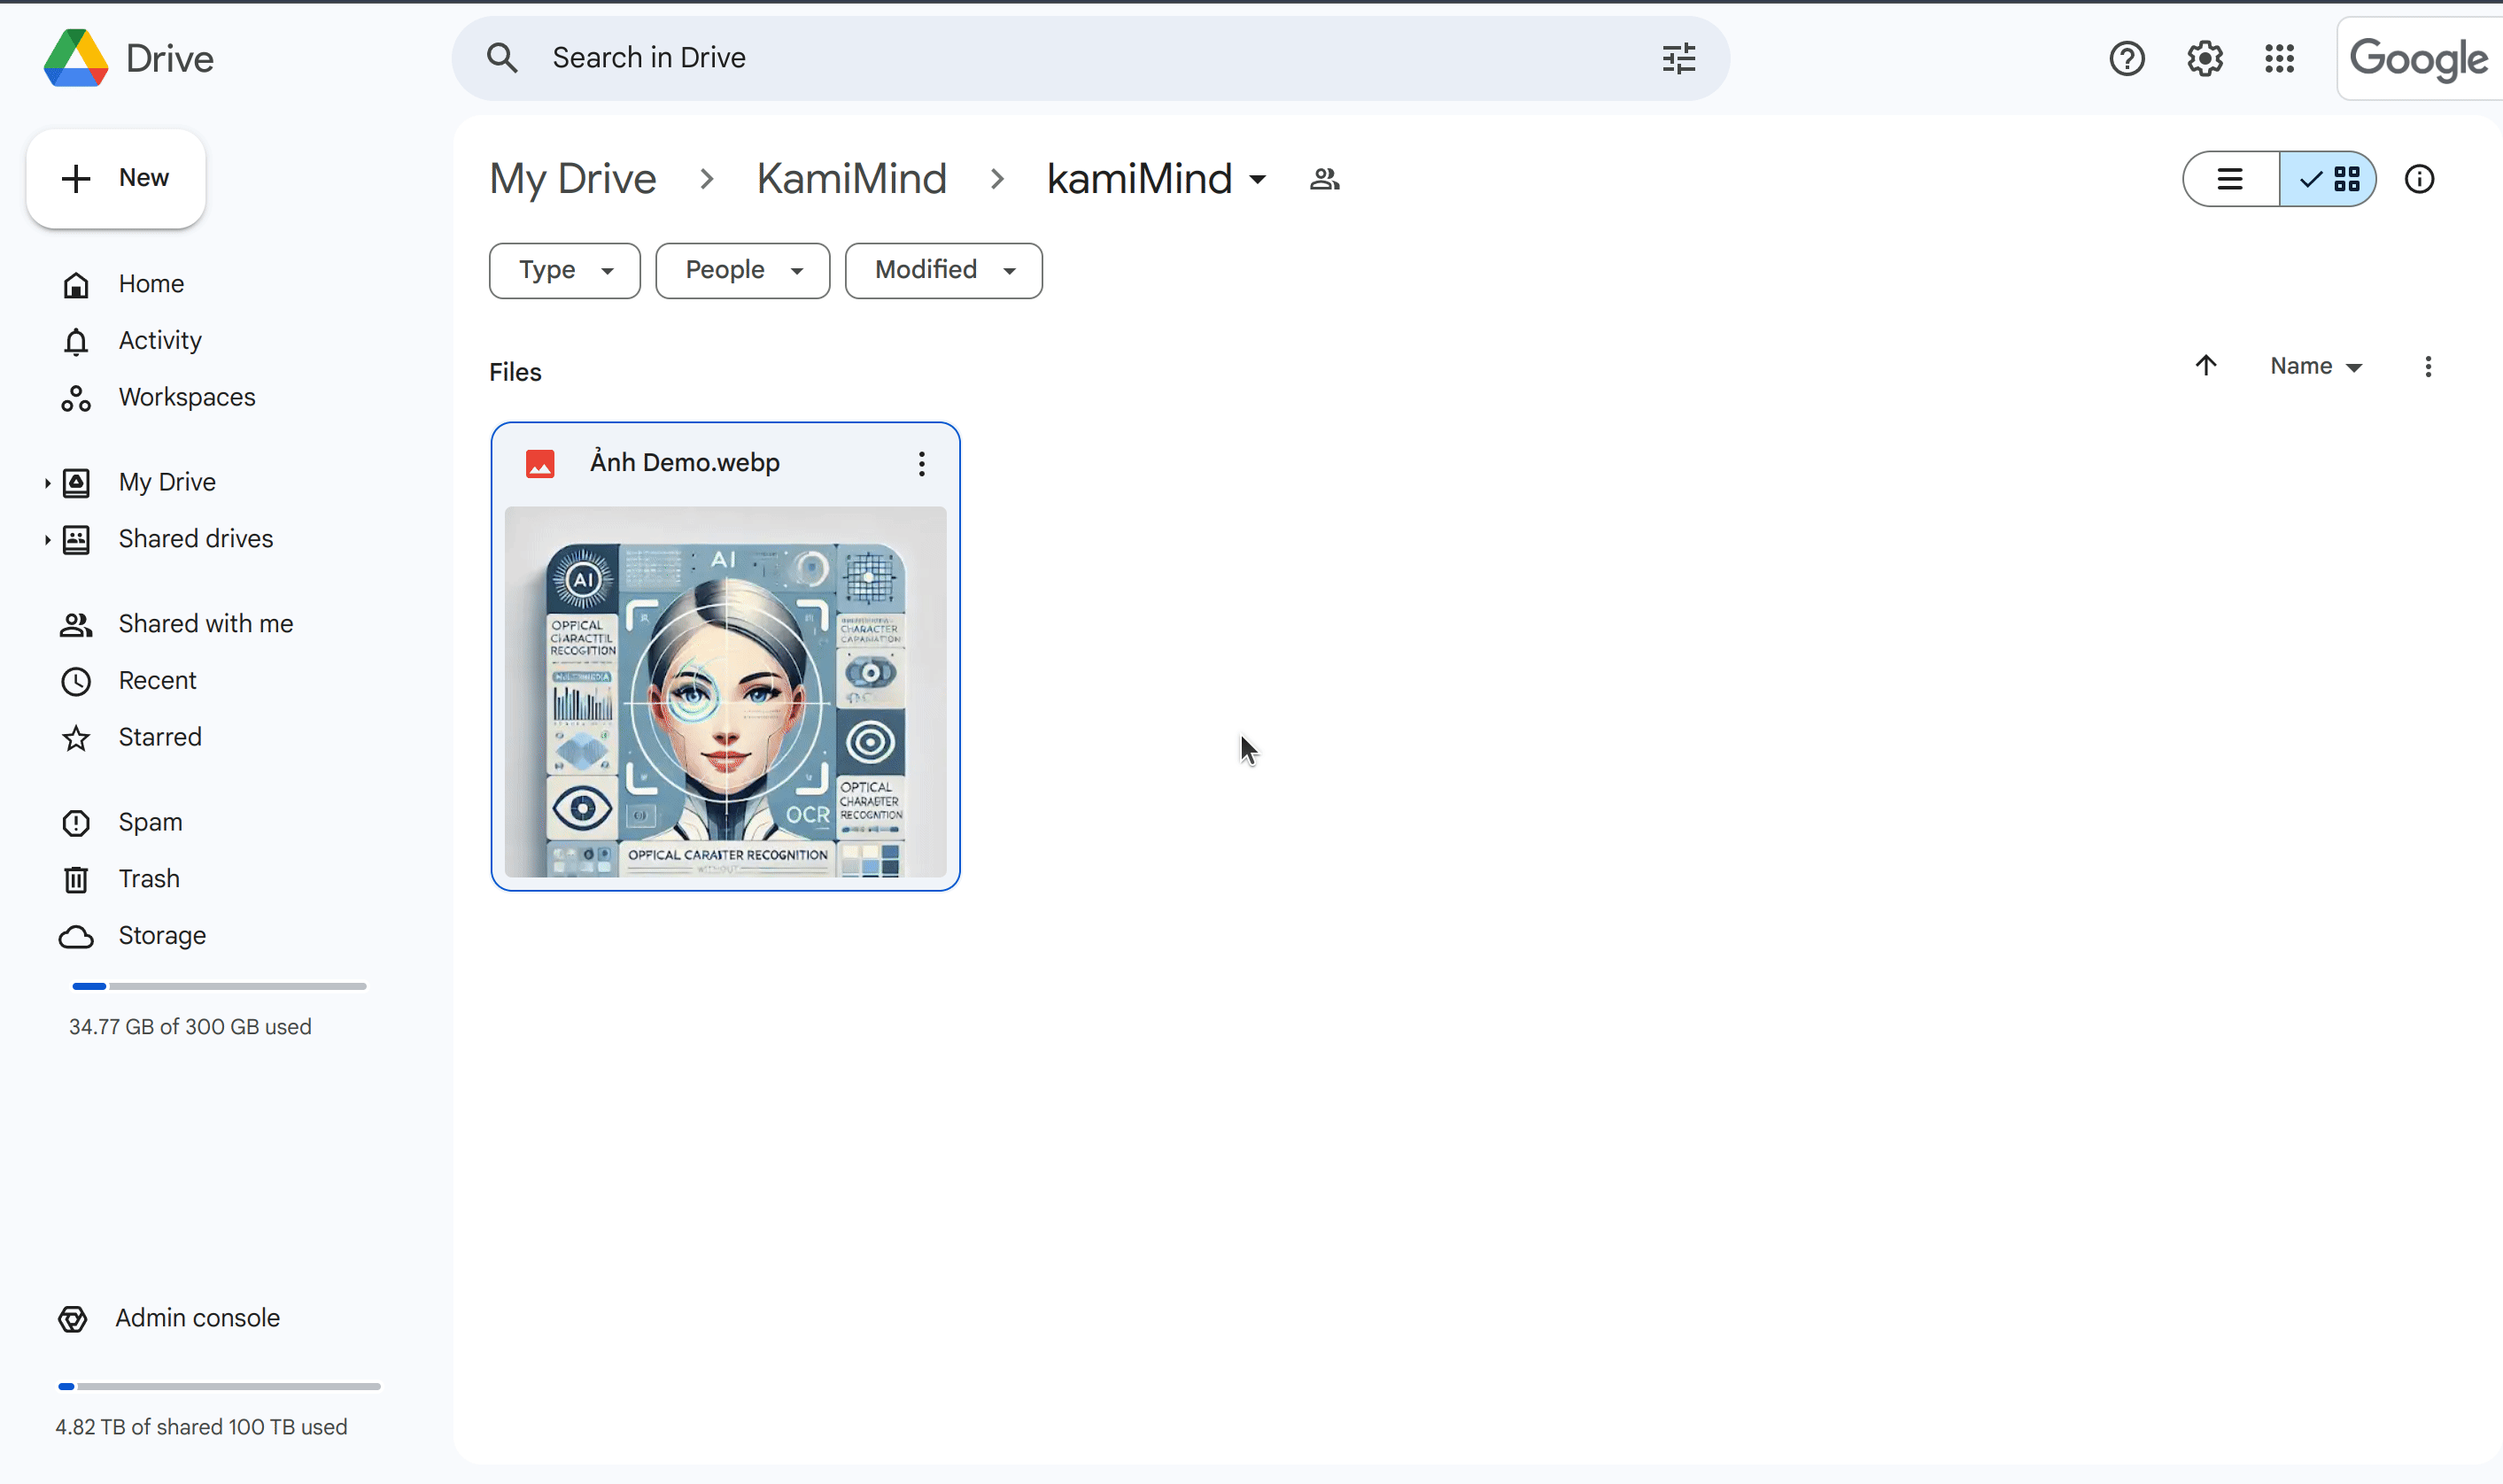Image resolution: width=2503 pixels, height=1484 pixels.
Task: Expand the kamiMind folder name dropdown
Action: pyautogui.click(x=1257, y=180)
